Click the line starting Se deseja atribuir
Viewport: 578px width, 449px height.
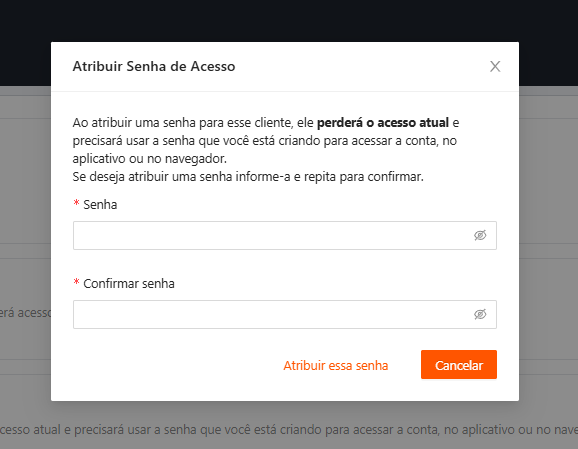click(x=248, y=177)
